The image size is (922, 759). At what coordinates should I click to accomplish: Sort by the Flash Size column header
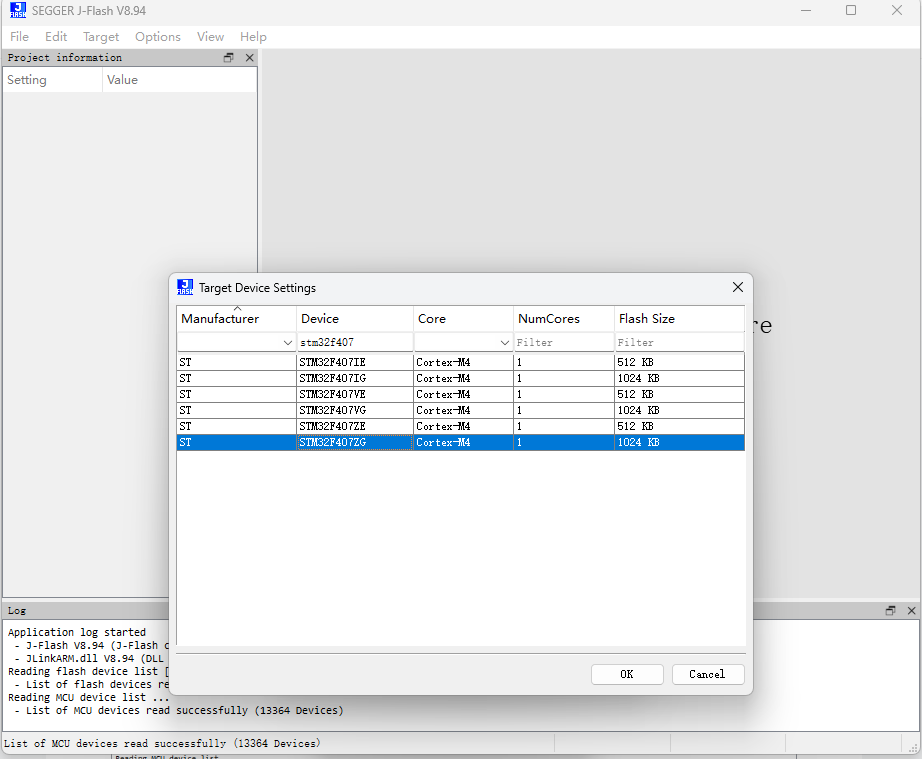click(679, 319)
